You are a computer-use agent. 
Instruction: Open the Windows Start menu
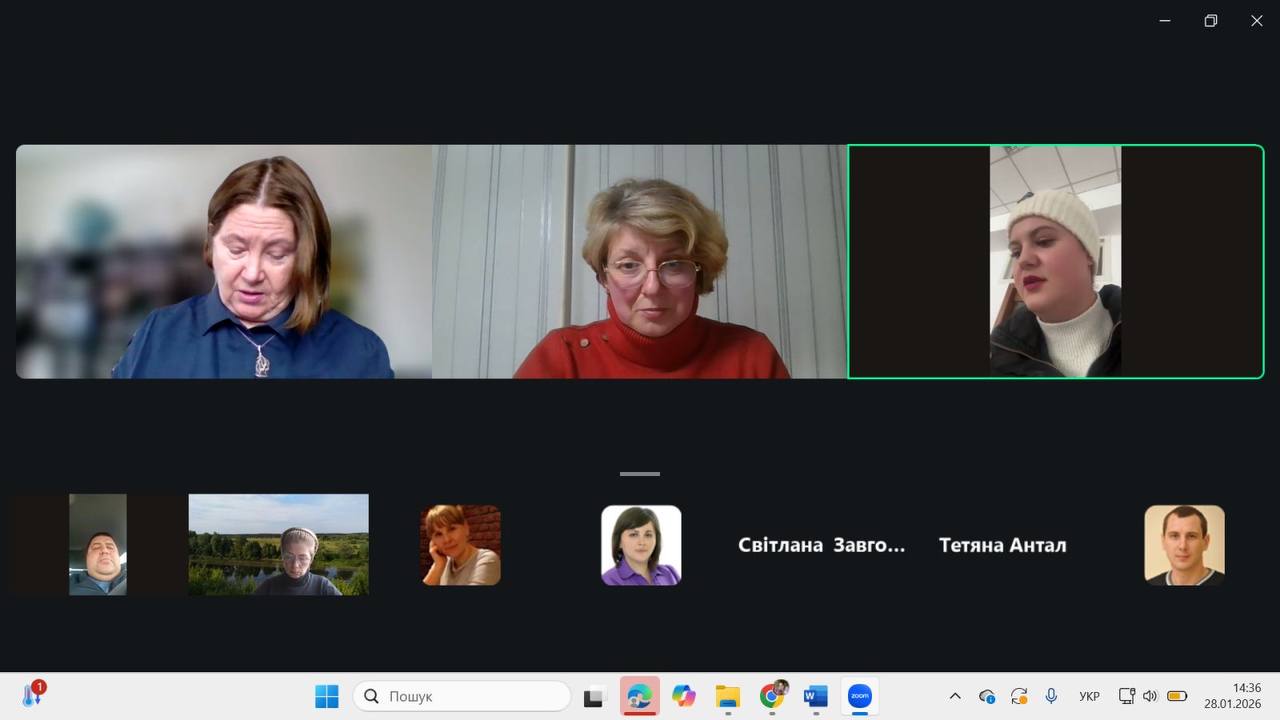[327, 696]
